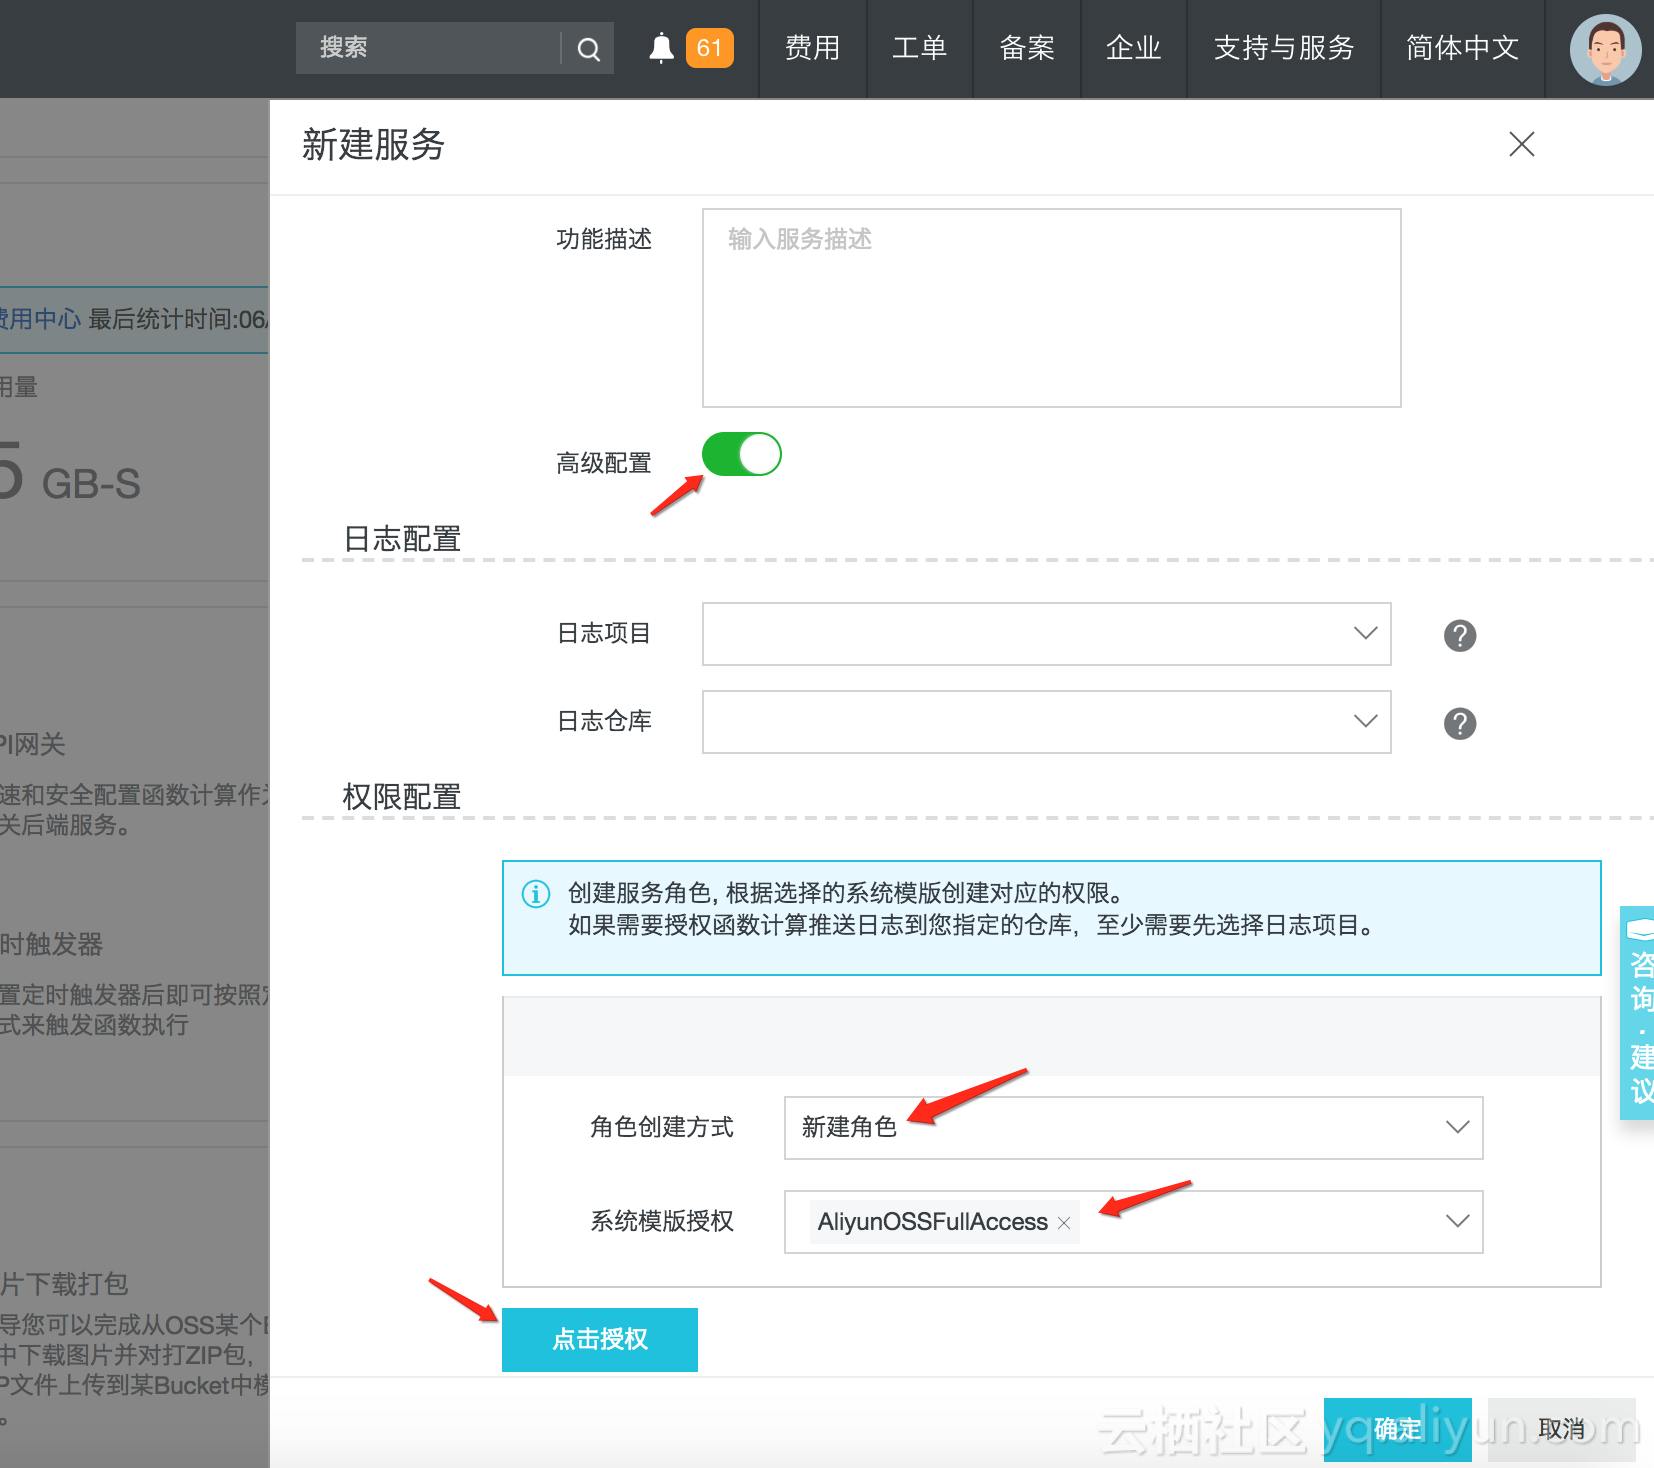Open the user avatar menu
The width and height of the screenshot is (1654, 1468).
[1605, 49]
